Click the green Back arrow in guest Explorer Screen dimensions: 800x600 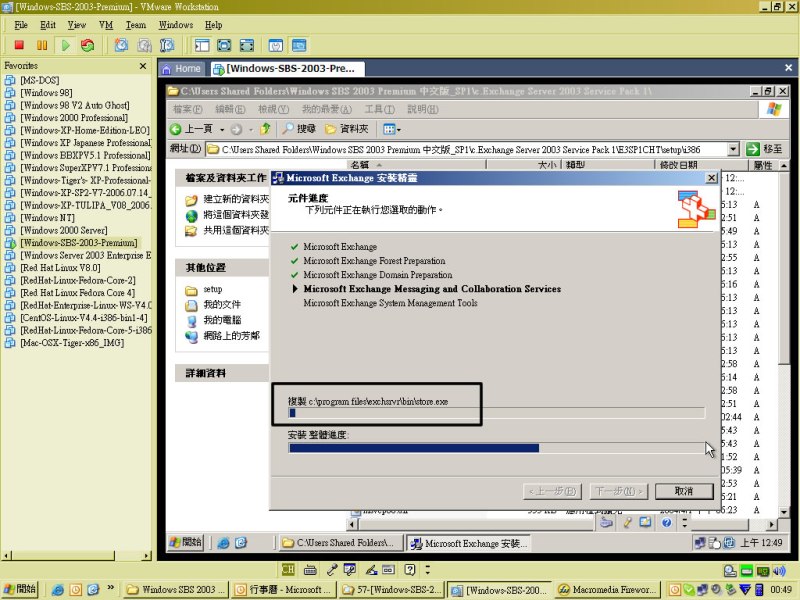[x=176, y=129]
